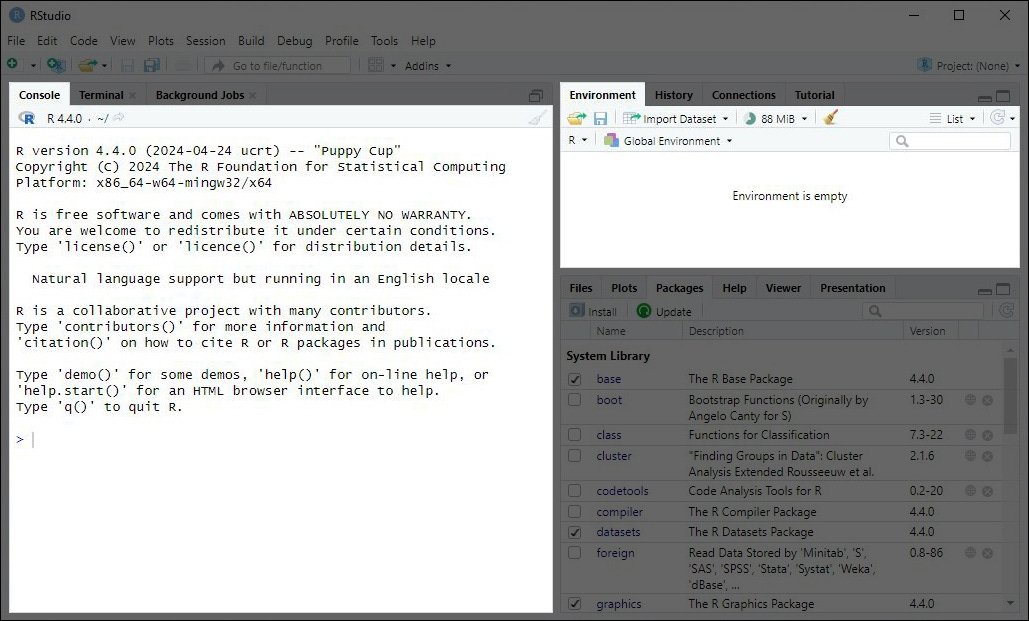Click the New File plus icon
The width and height of the screenshot is (1029, 621).
pyautogui.click(x=12, y=64)
